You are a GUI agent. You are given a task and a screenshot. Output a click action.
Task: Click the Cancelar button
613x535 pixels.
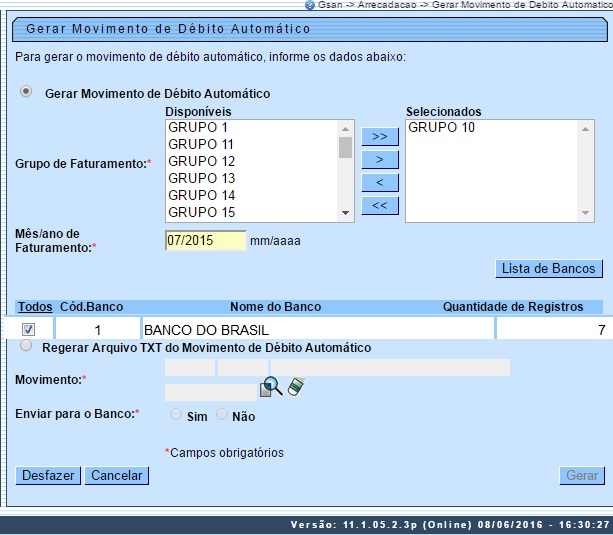(117, 476)
